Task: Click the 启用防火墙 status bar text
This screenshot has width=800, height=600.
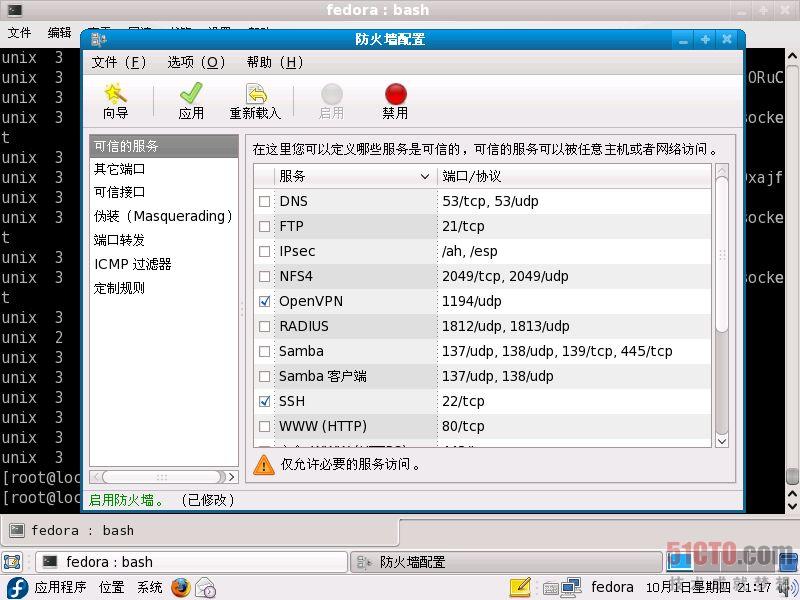Action: coord(127,500)
